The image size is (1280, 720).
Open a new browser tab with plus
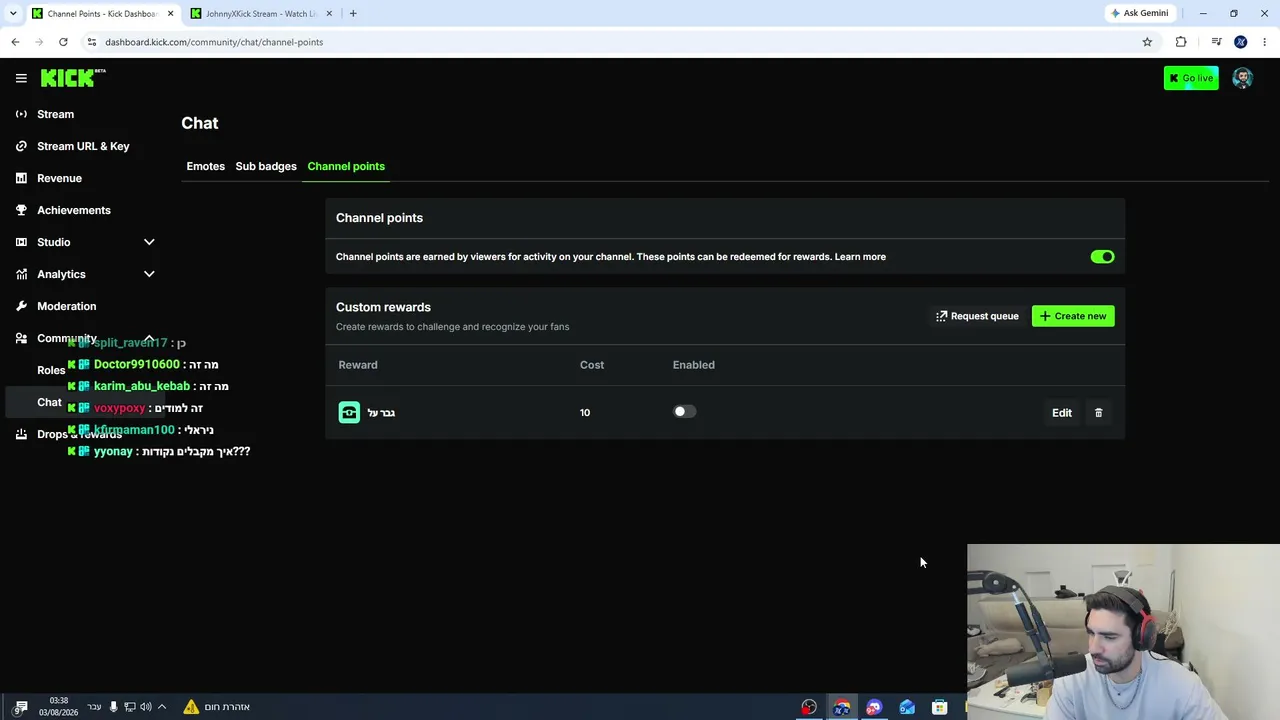coord(353,14)
